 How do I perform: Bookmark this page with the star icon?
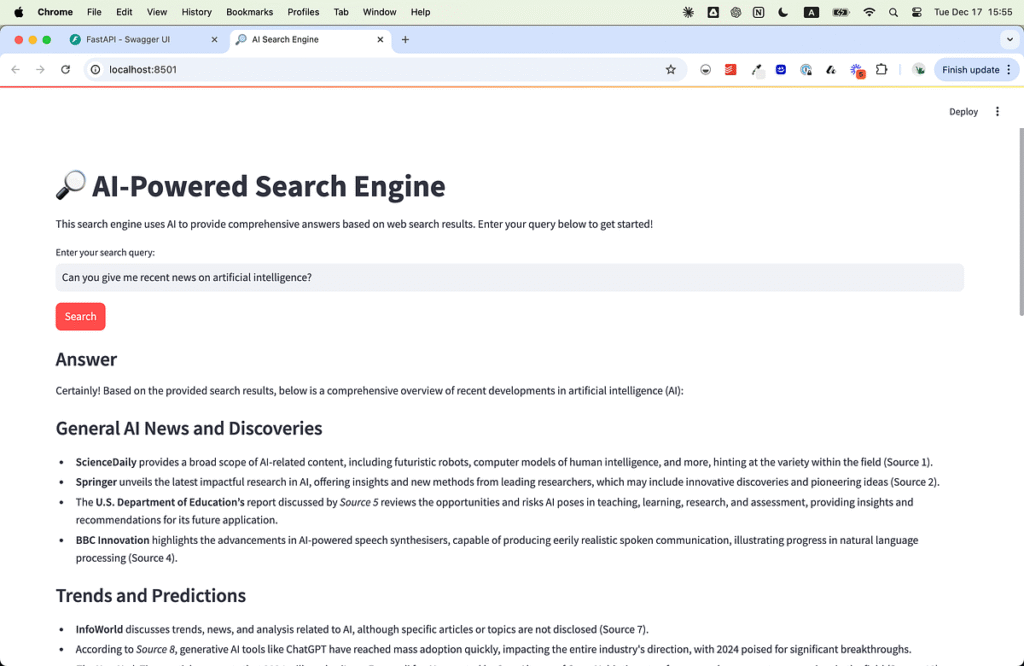click(670, 70)
